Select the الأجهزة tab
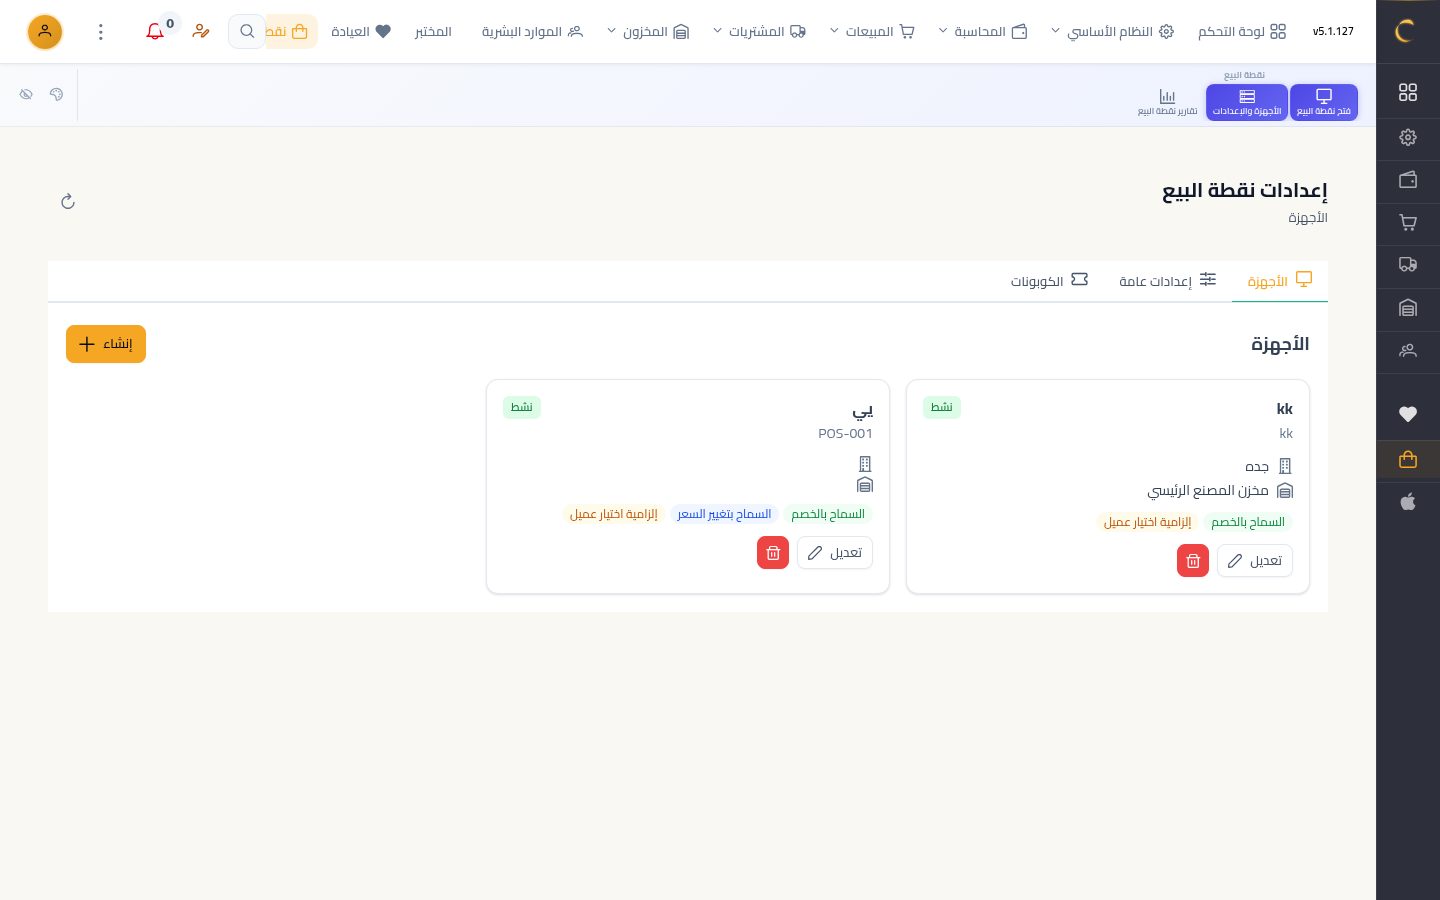Viewport: 1440px width, 900px height. (x=1280, y=281)
